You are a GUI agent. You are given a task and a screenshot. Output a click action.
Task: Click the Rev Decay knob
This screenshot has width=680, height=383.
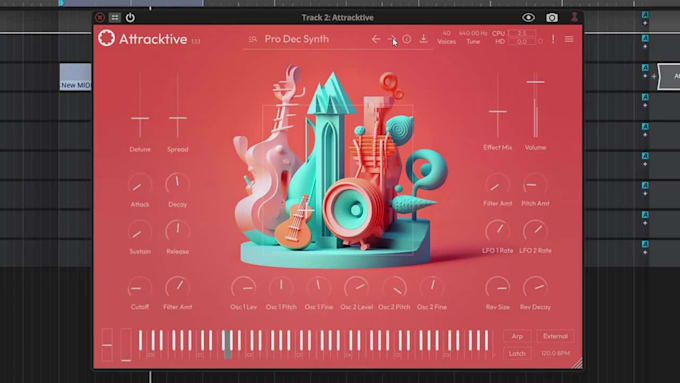click(x=535, y=287)
